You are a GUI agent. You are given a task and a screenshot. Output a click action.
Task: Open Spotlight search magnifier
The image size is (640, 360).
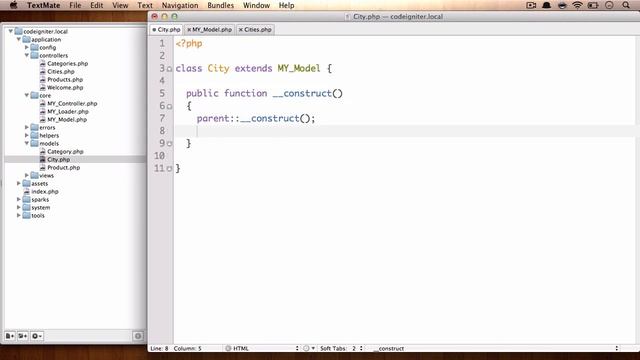pyautogui.click(x=626, y=5)
